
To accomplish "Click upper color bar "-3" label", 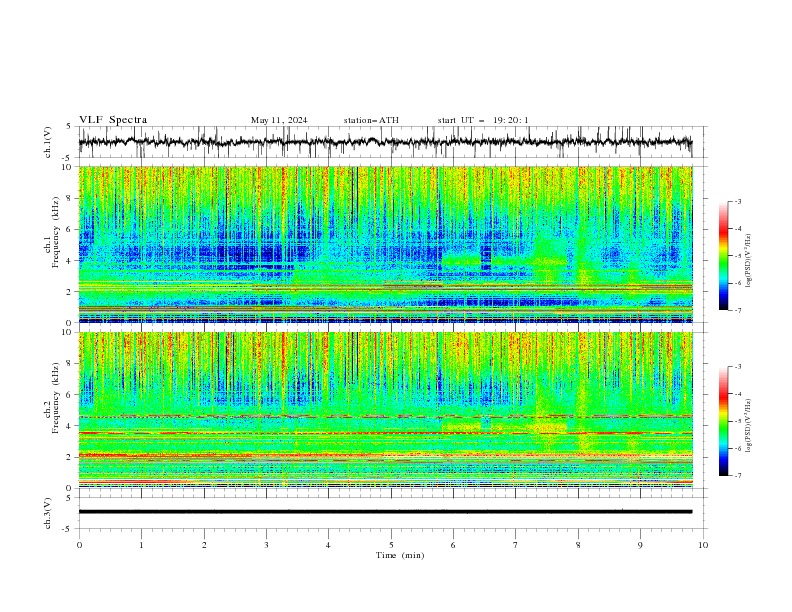I will coord(738,201).
